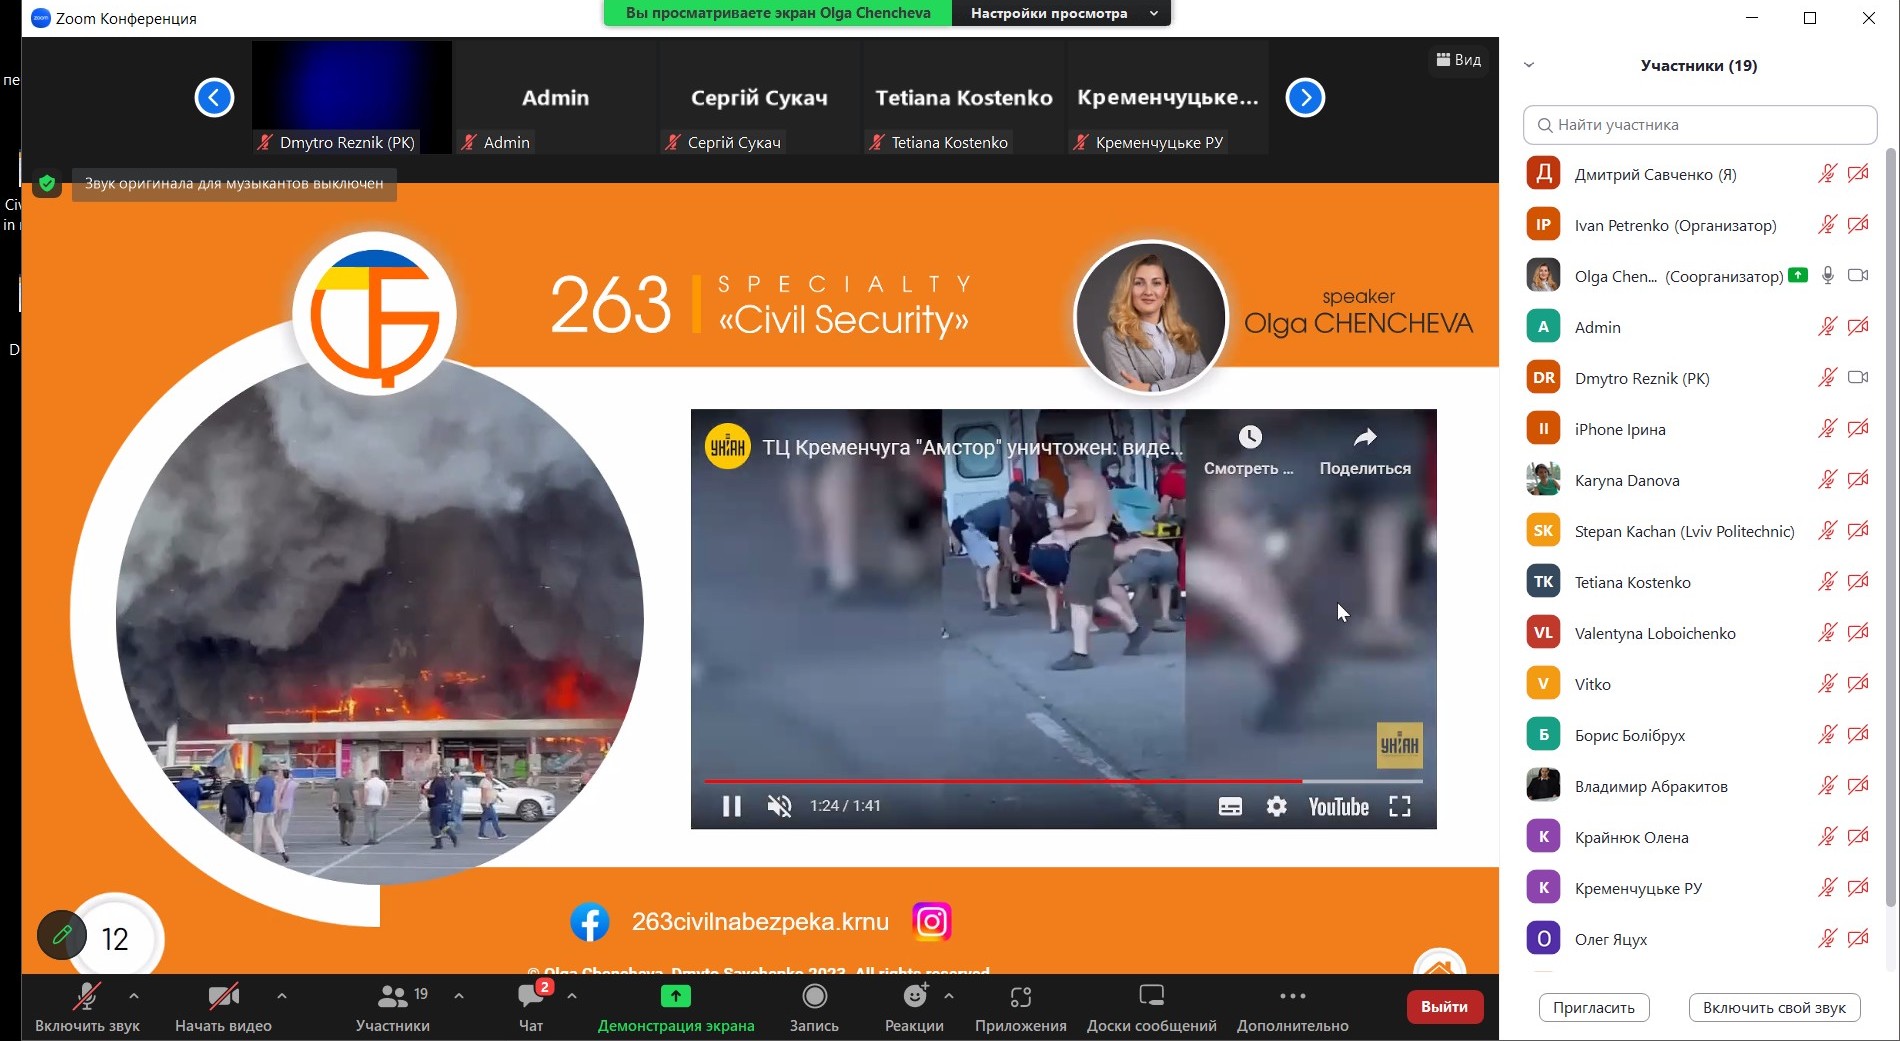
Task: Expand the Reactions options arrow
Action: (949, 996)
